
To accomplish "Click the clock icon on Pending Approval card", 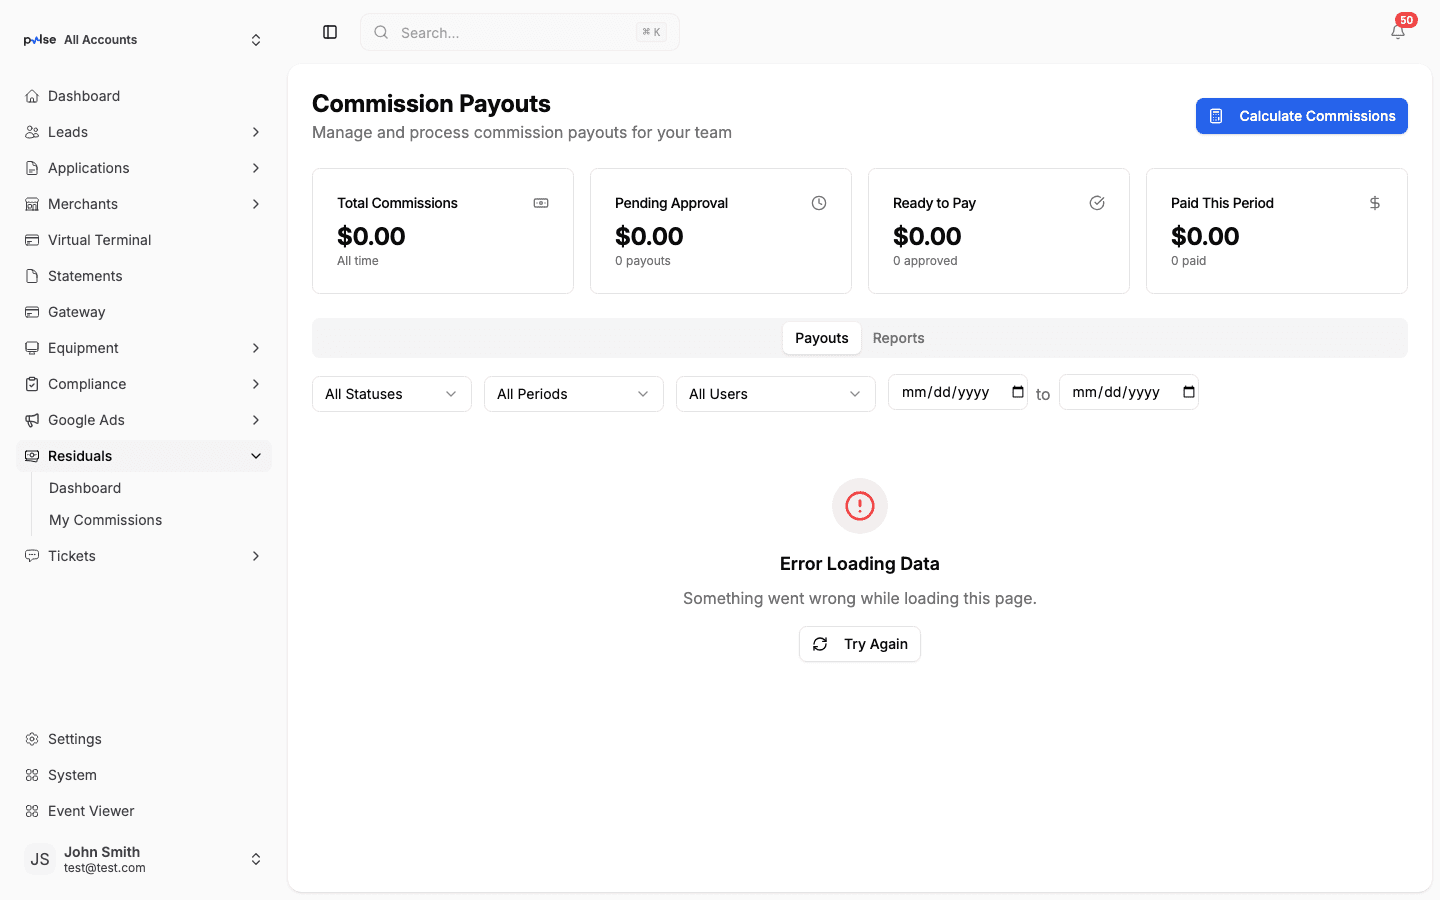I will [819, 202].
